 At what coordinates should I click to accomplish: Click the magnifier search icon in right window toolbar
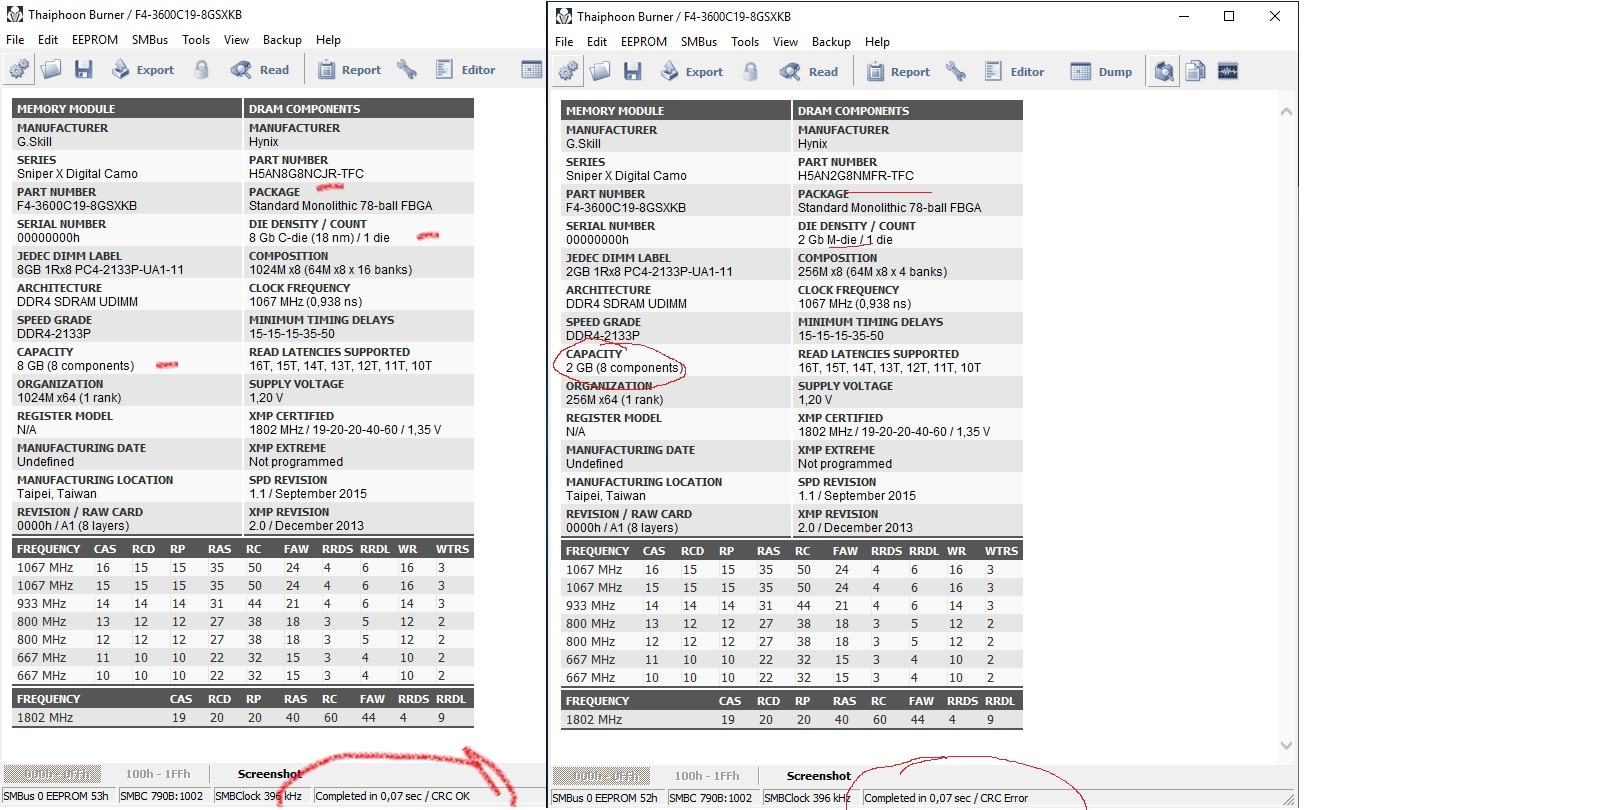[1163, 71]
